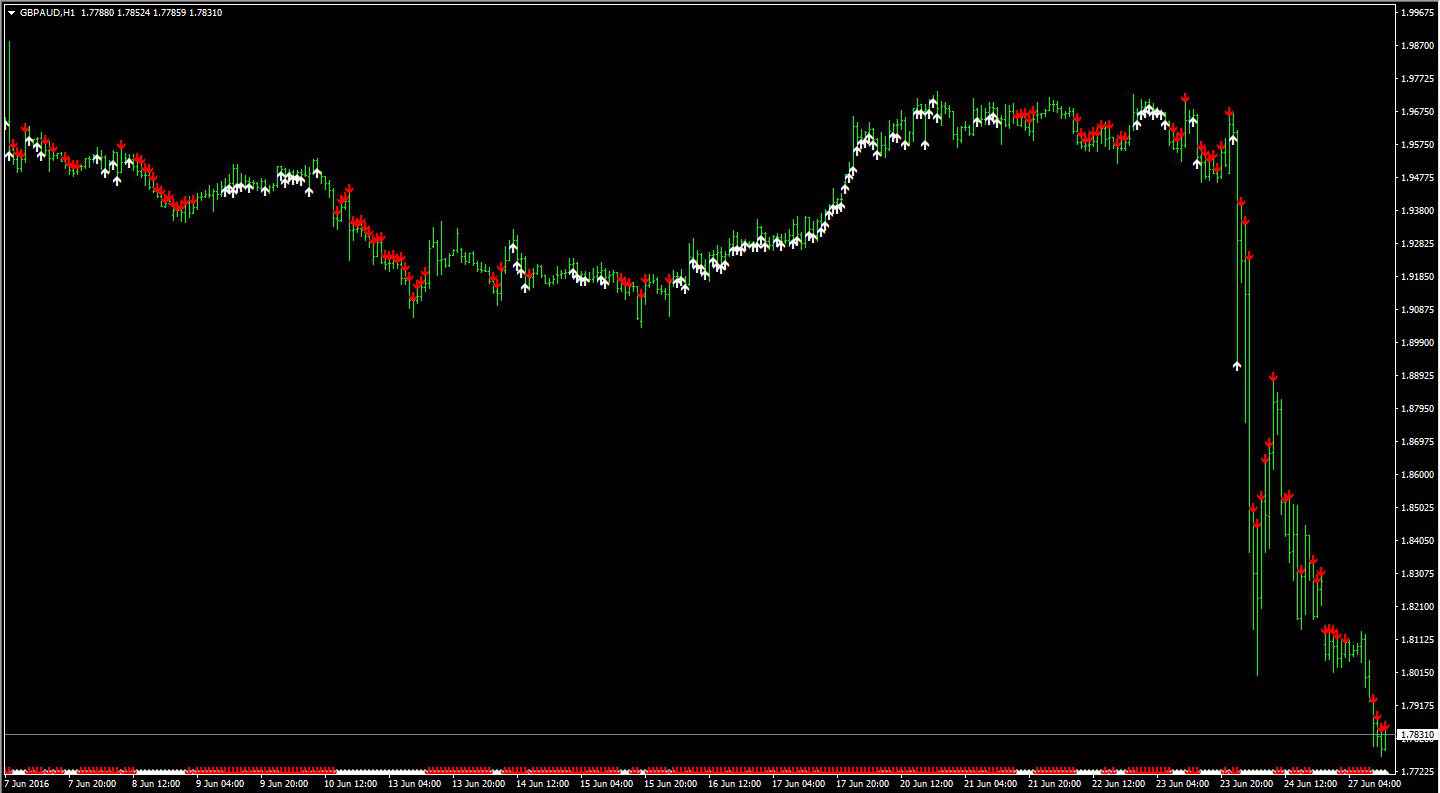The height and width of the screenshot is (793, 1440).
Task: Click the 1.99675 price axis label
Action: point(1418,13)
